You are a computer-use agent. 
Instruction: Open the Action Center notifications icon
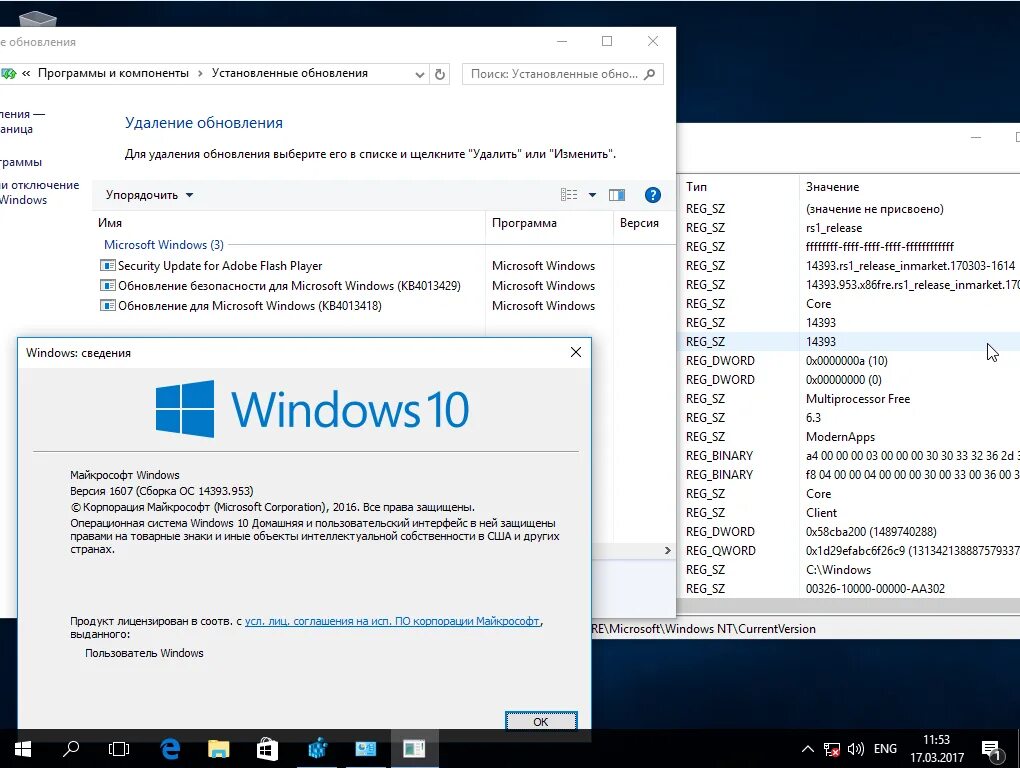(x=991, y=750)
